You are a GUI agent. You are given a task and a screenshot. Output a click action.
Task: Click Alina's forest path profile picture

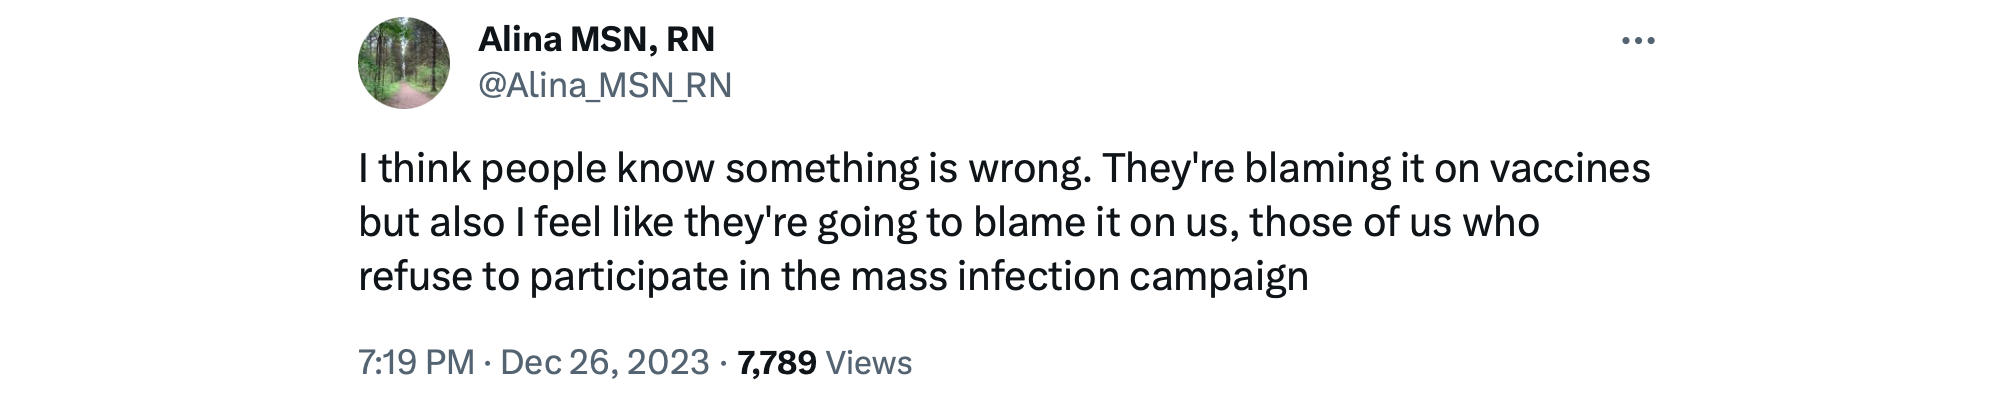point(404,63)
